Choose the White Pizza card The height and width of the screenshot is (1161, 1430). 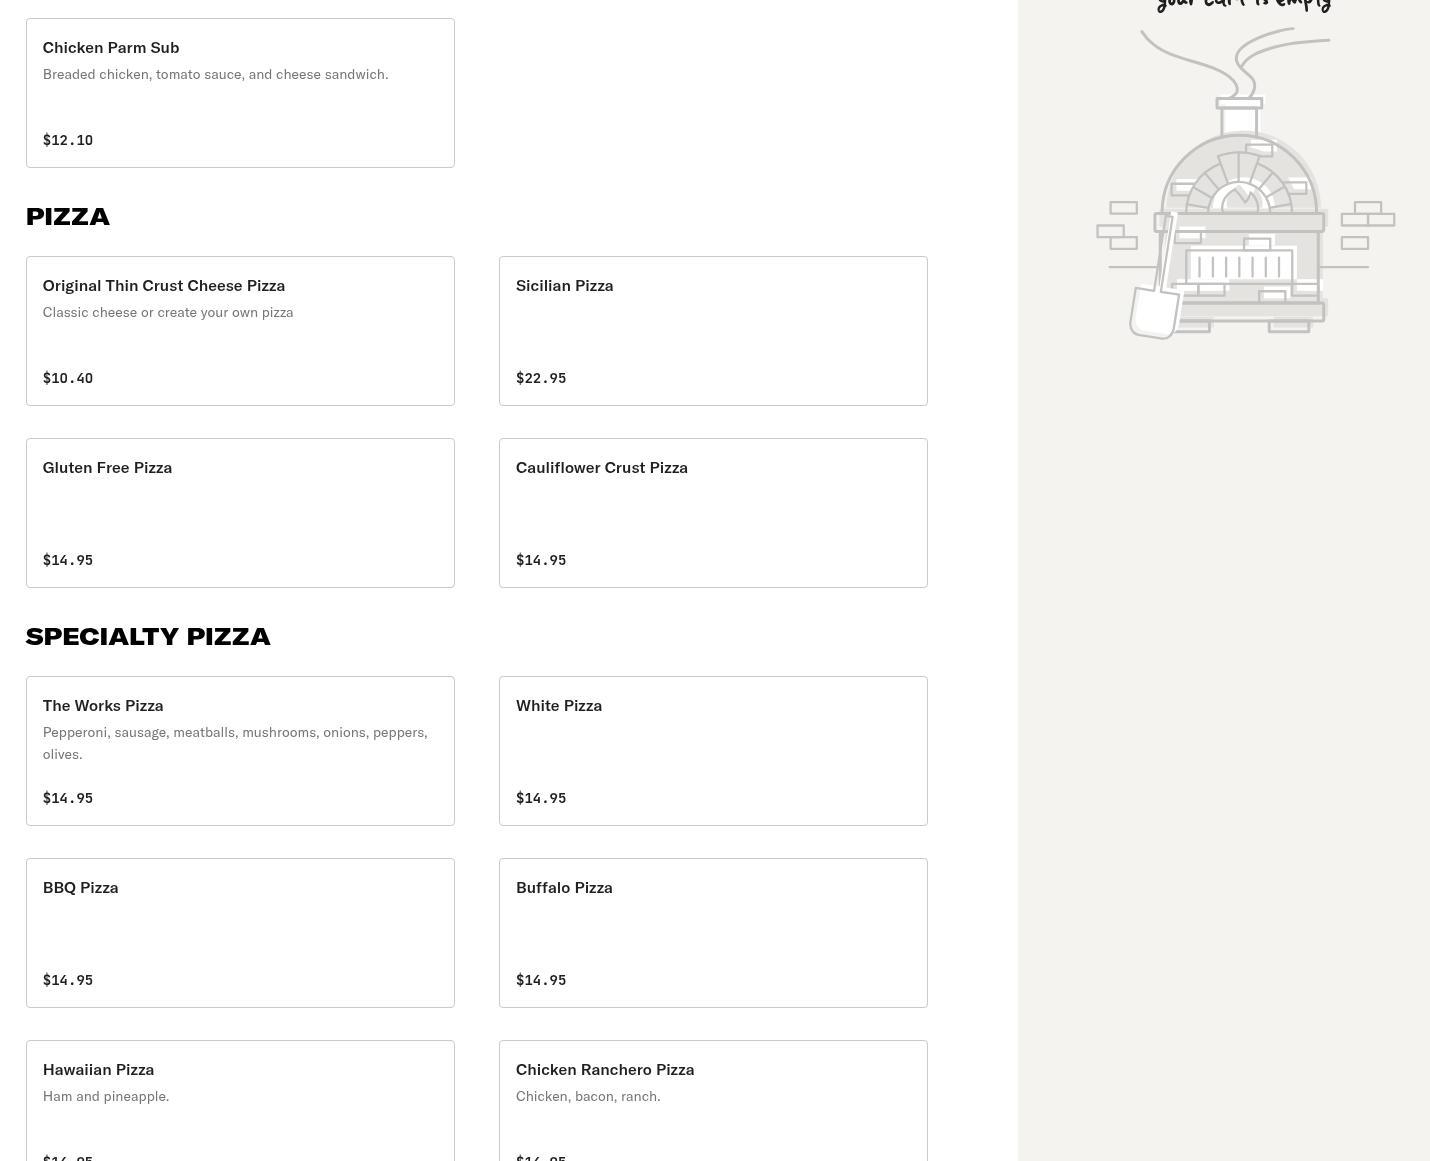[713, 751]
